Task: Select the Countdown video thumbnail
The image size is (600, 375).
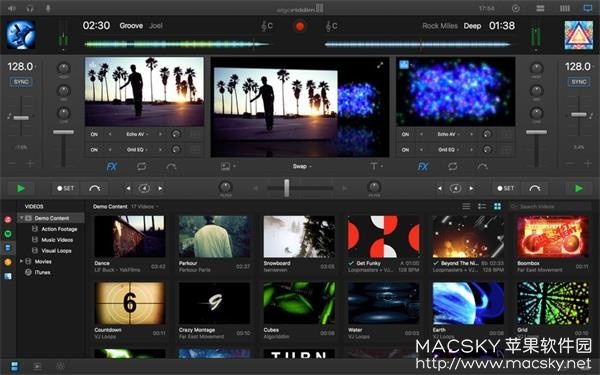Action: pyautogui.click(x=130, y=303)
